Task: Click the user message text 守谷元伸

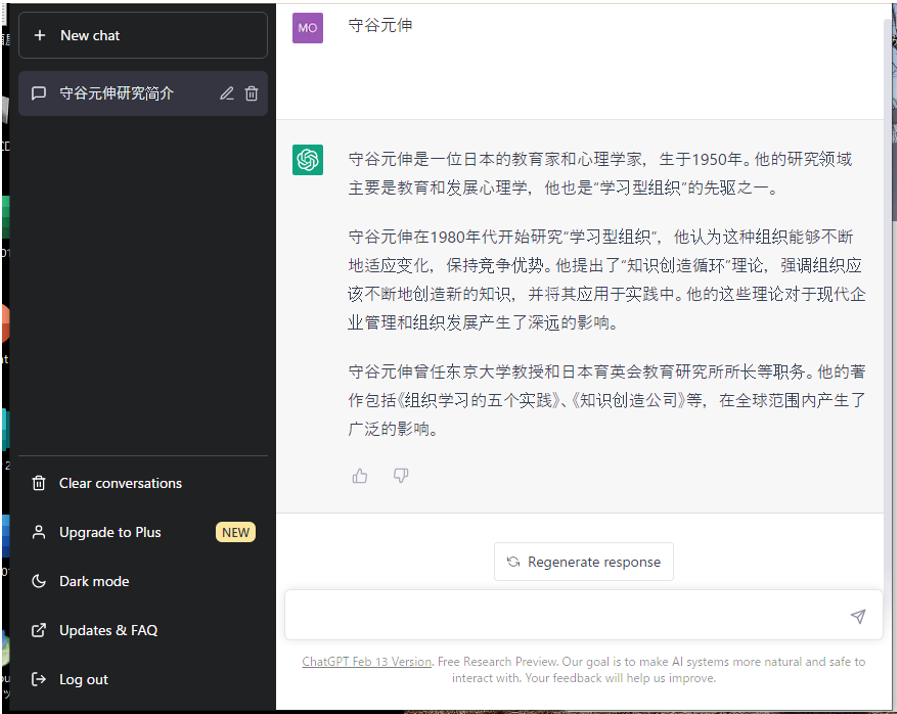Action: pos(380,25)
